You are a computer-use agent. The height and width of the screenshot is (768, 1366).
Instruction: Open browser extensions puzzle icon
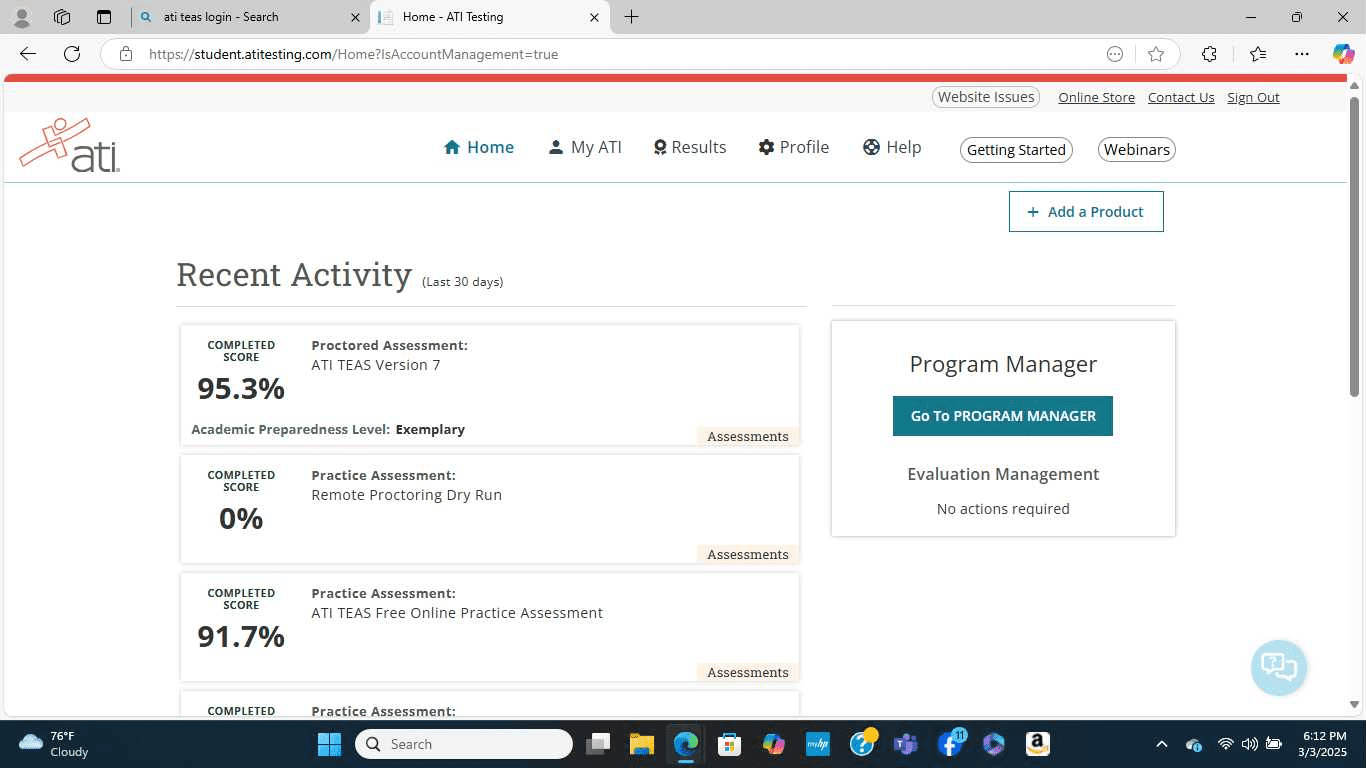[1209, 54]
